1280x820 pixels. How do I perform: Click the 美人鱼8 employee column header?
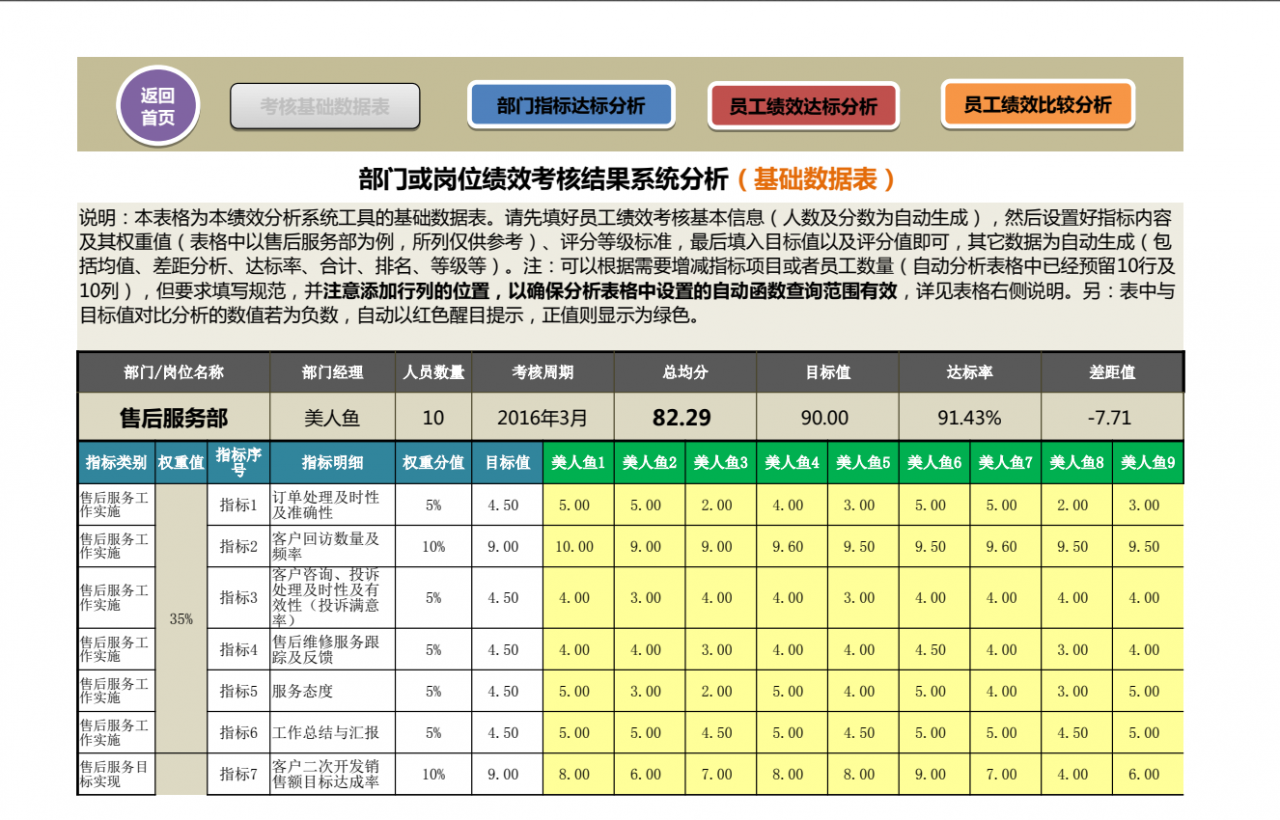click(x=1077, y=463)
